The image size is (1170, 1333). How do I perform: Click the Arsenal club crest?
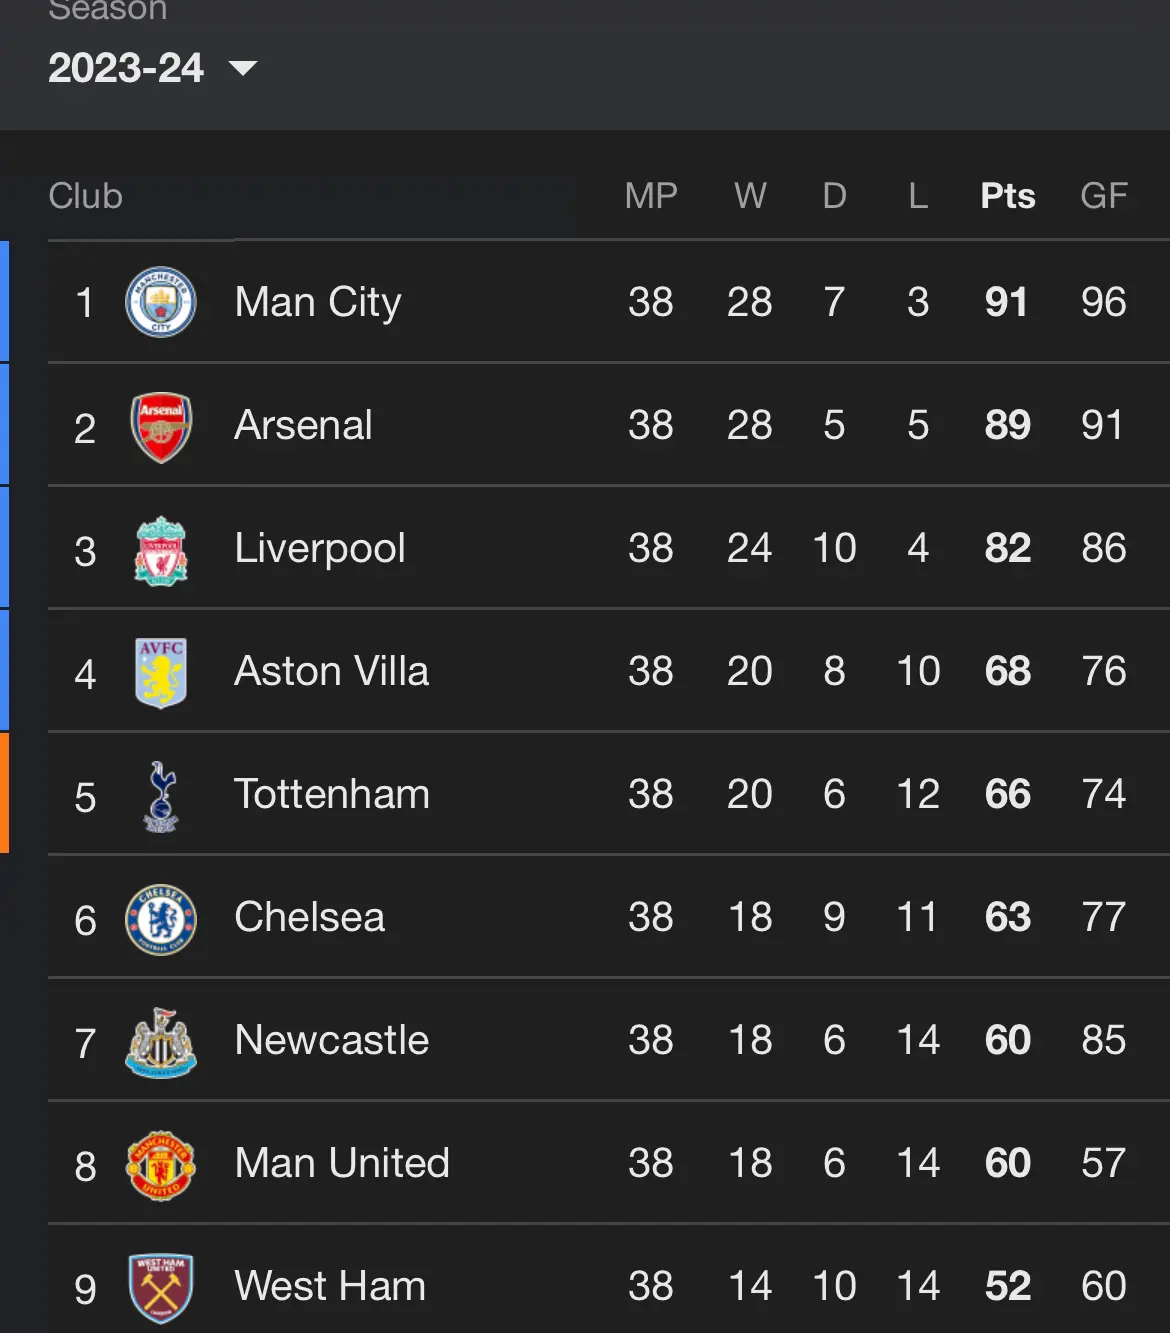[160, 426]
